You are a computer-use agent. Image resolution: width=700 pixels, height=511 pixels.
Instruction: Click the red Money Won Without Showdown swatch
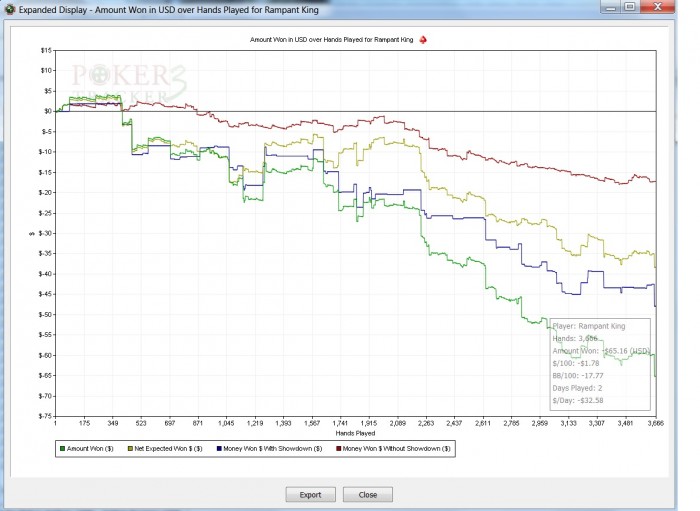click(338, 449)
